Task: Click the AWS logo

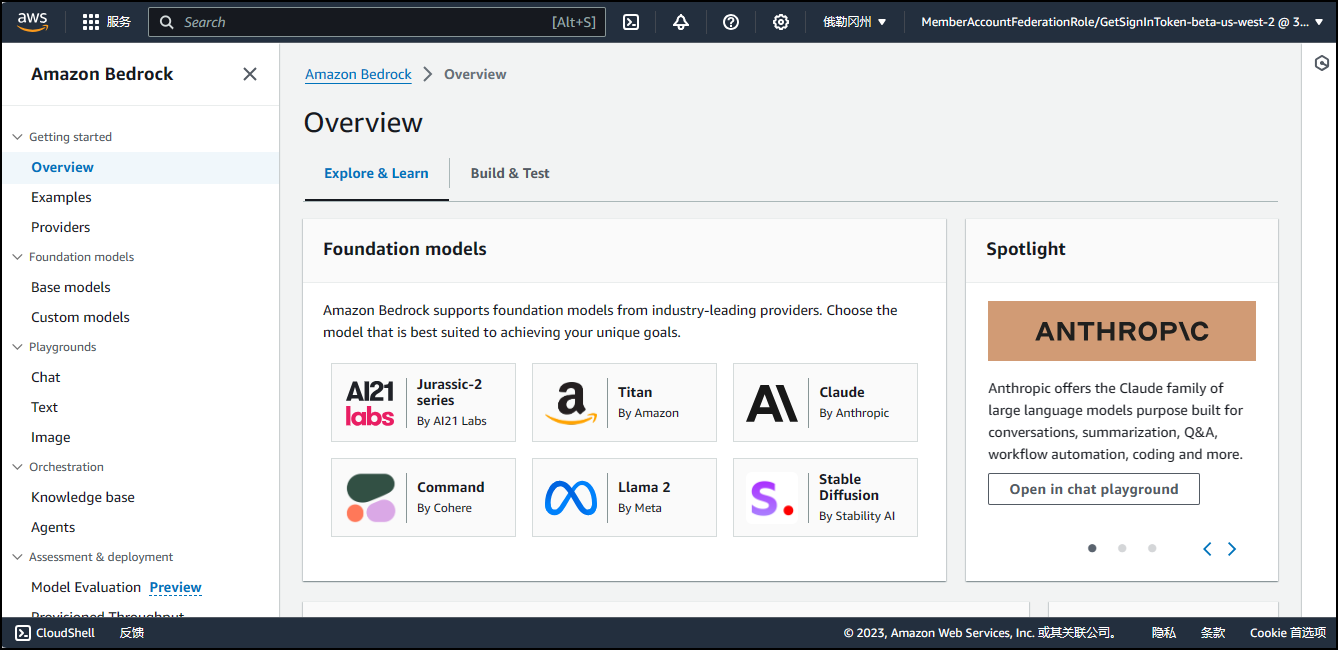Action: pyautogui.click(x=32, y=21)
